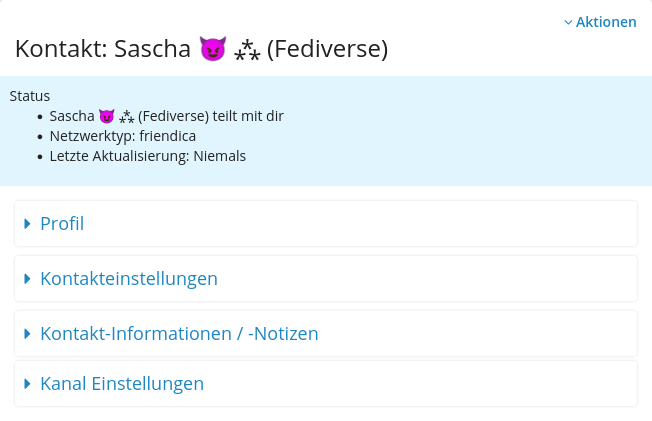Image resolution: width=652 pixels, height=421 pixels.
Task: Click the triangle arrow beside Kanal Einstellungen
Action: pos(27,384)
